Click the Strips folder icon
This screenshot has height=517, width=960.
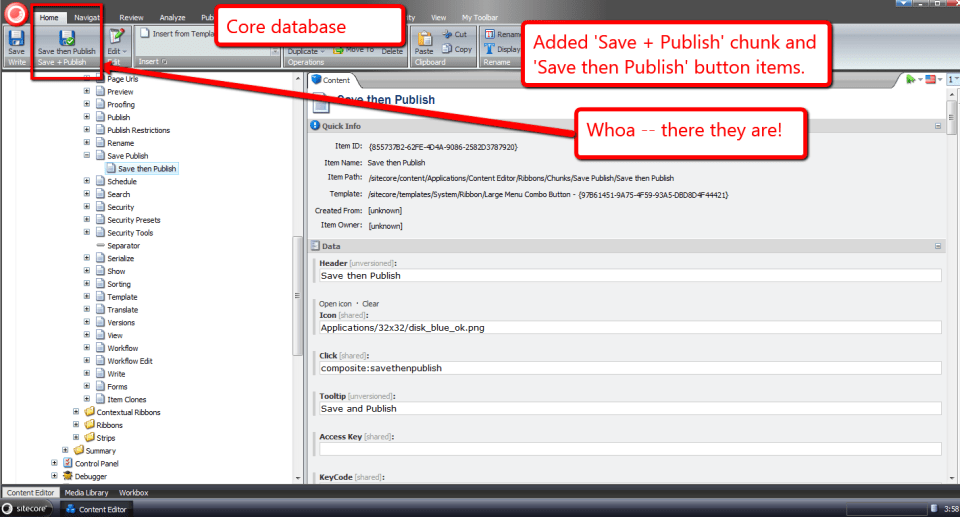point(89,437)
